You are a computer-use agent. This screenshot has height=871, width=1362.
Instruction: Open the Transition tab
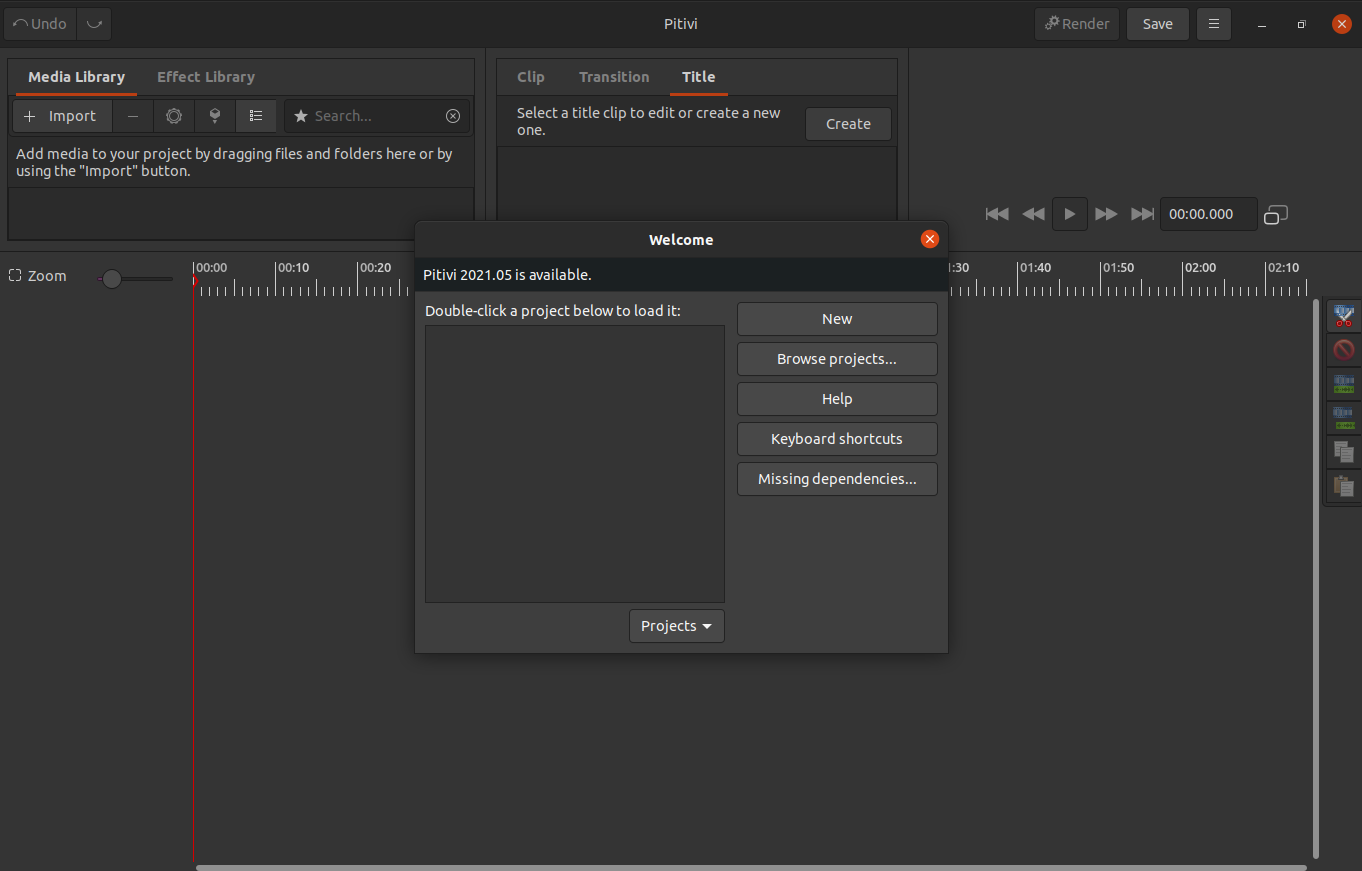click(x=614, y=77)
